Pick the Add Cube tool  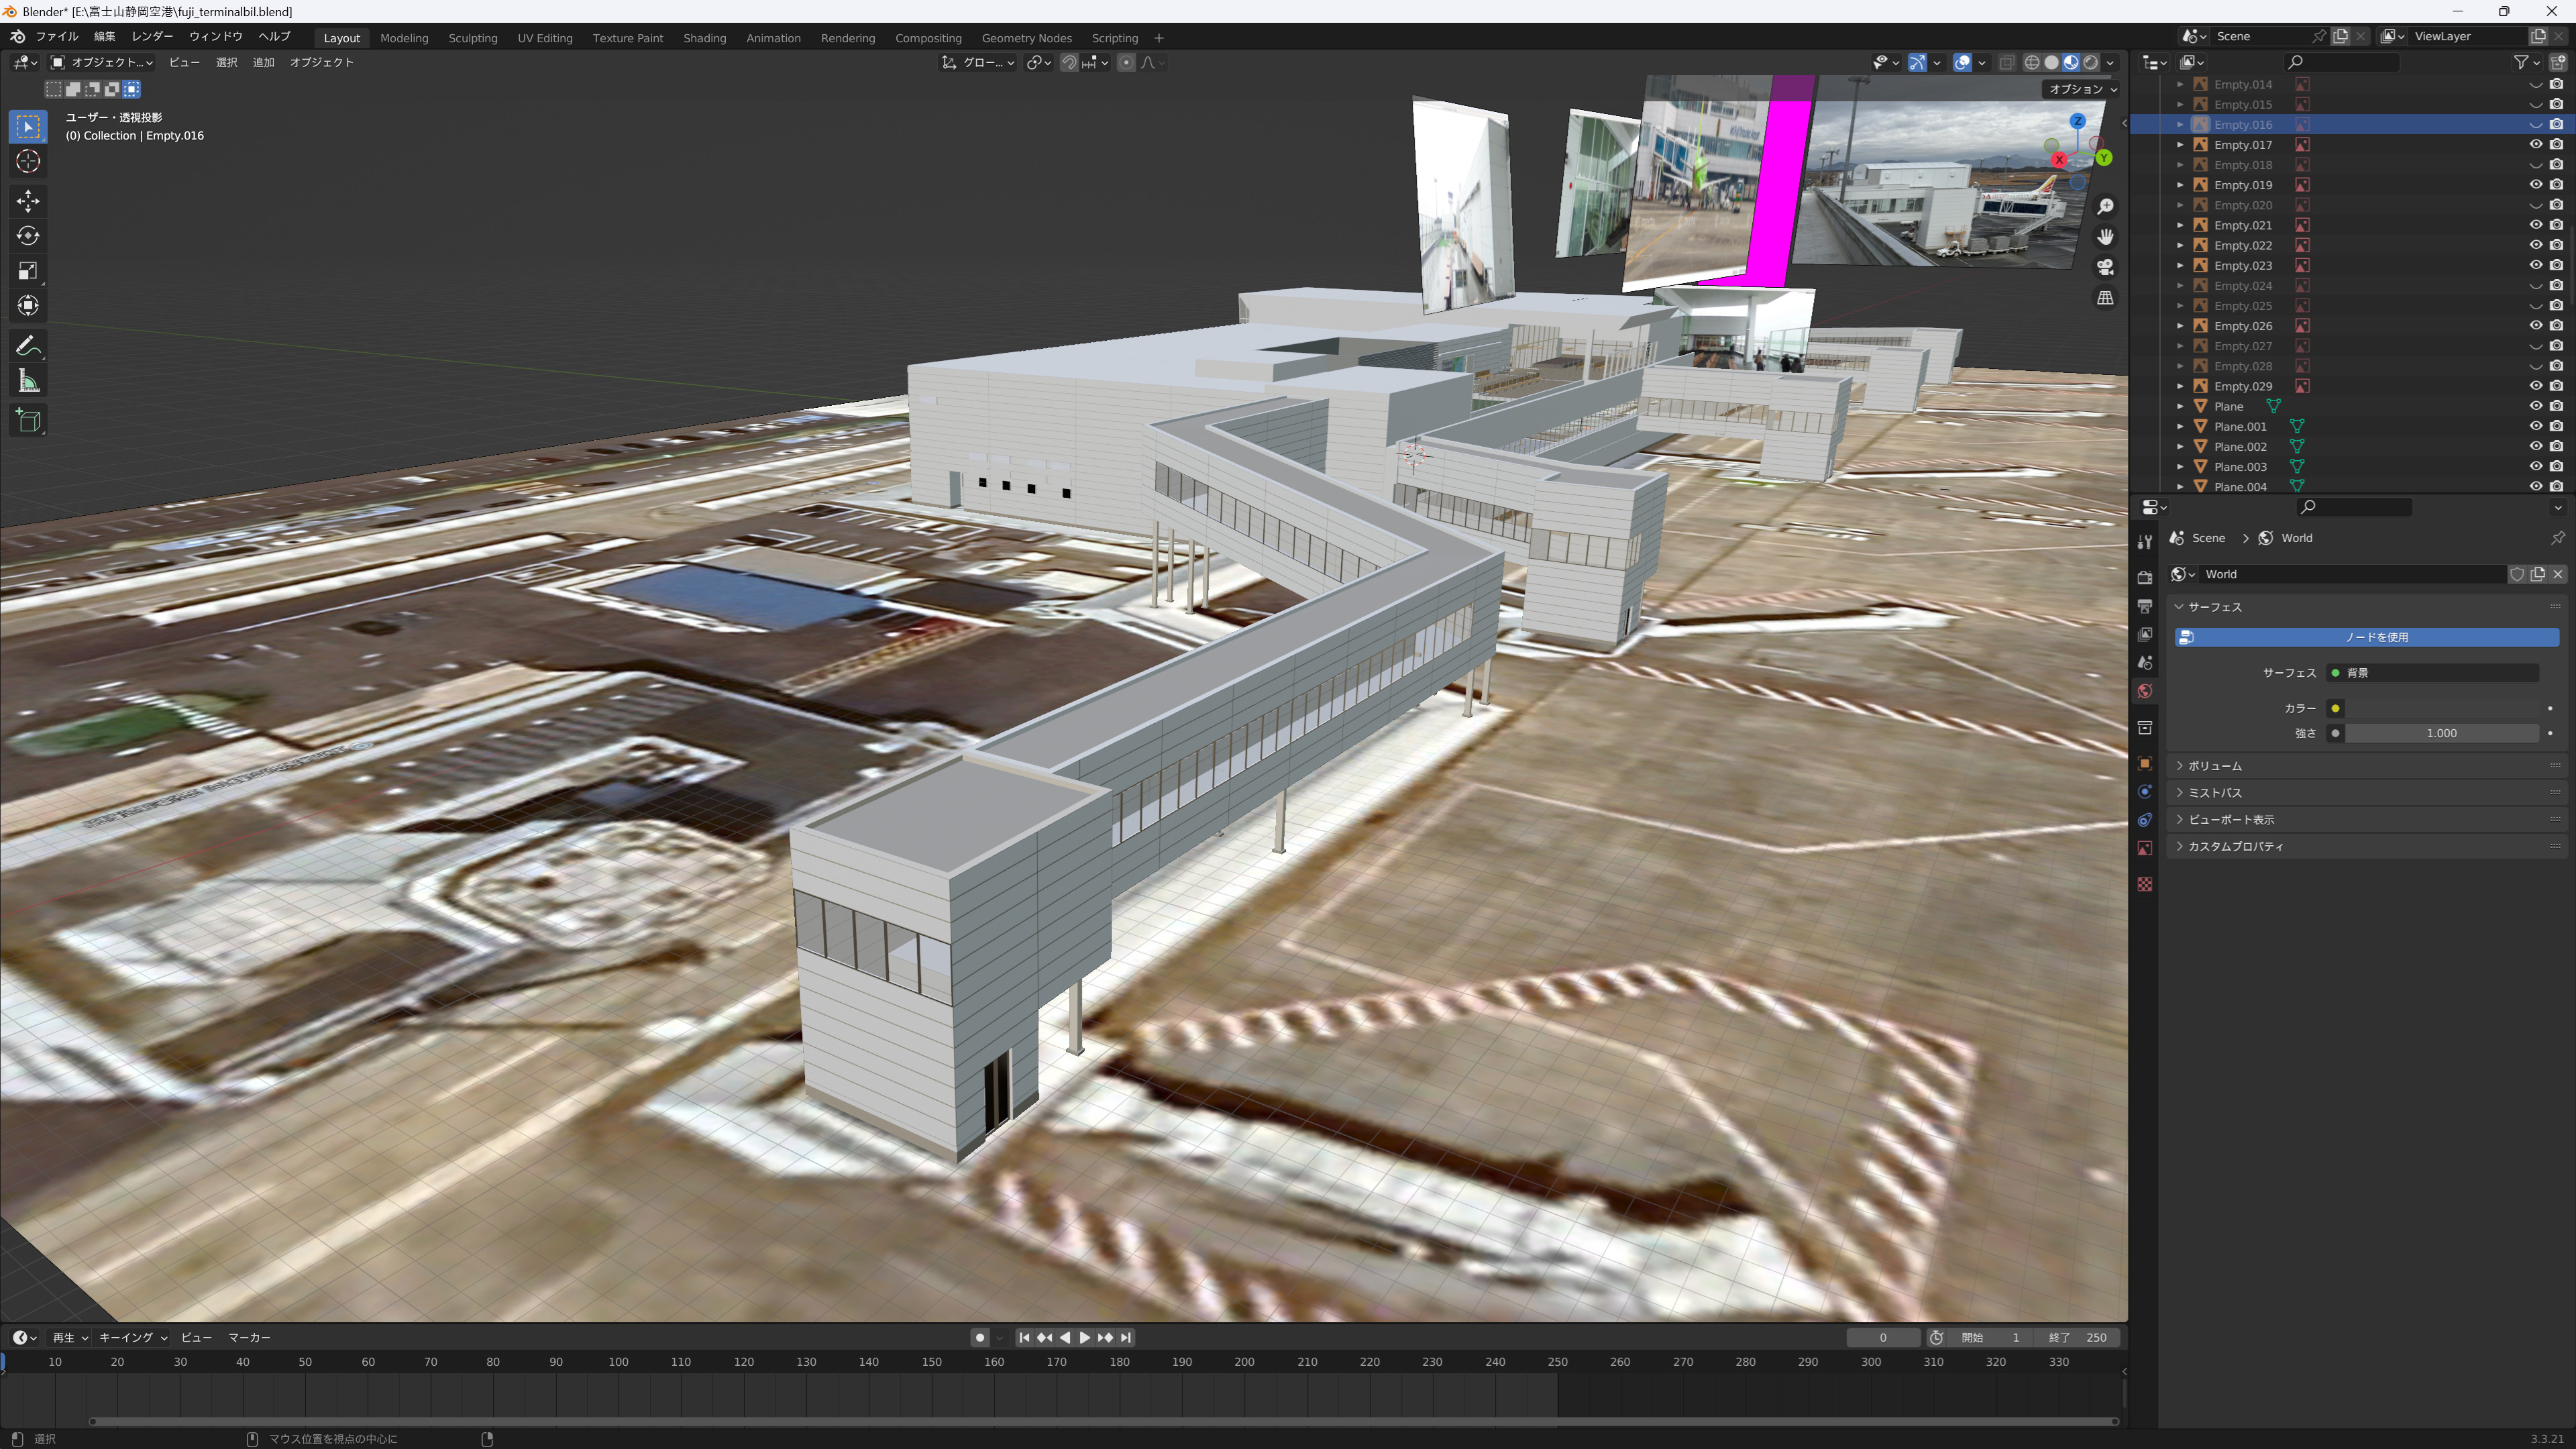coord(28,421)
